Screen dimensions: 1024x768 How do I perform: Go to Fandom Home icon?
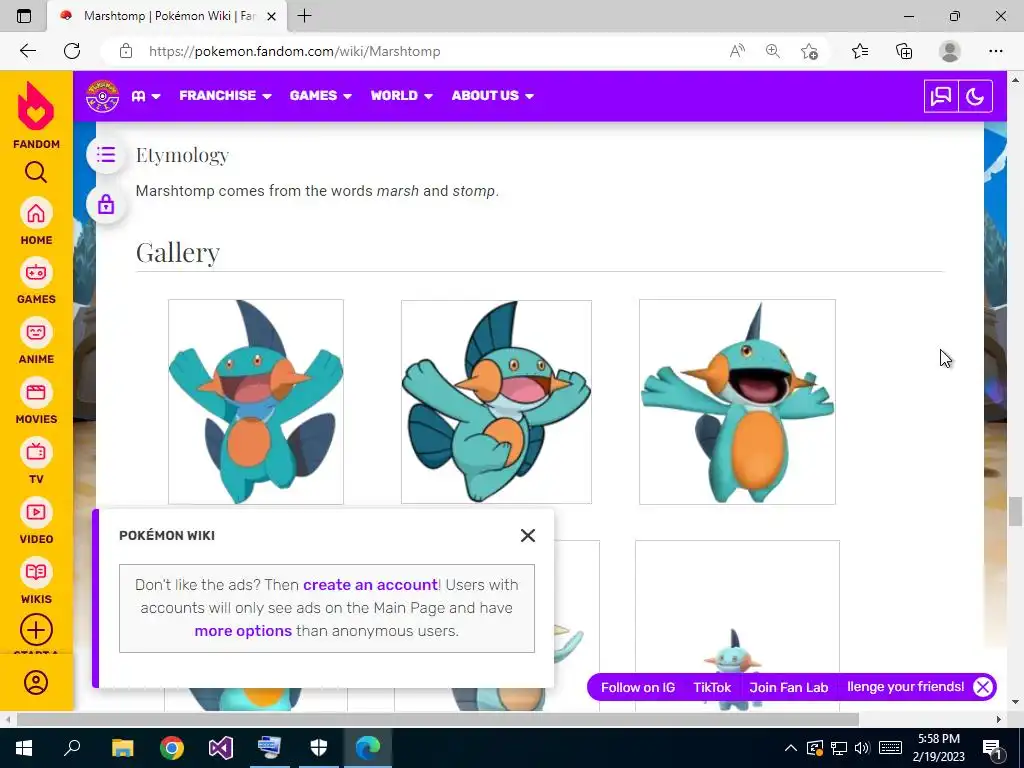pos(36,214)
